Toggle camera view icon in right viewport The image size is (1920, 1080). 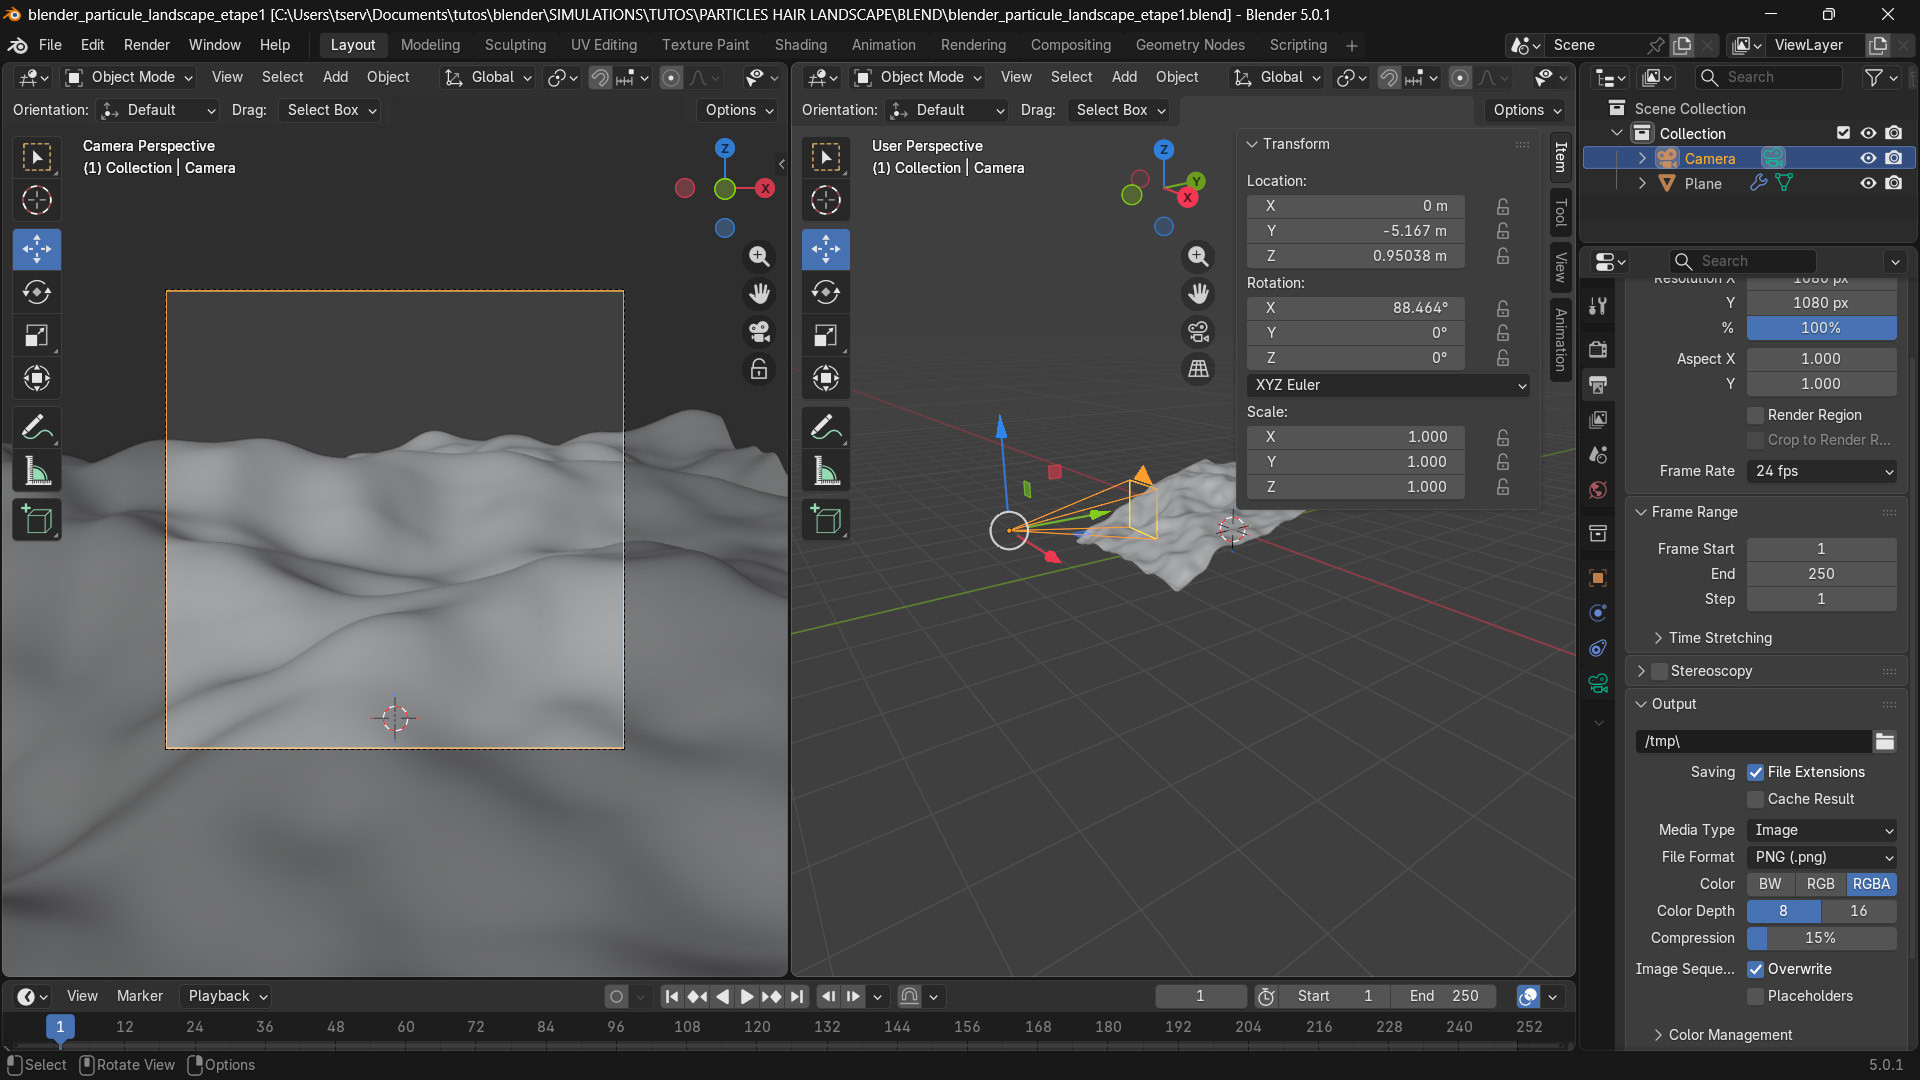[1198, 331]
